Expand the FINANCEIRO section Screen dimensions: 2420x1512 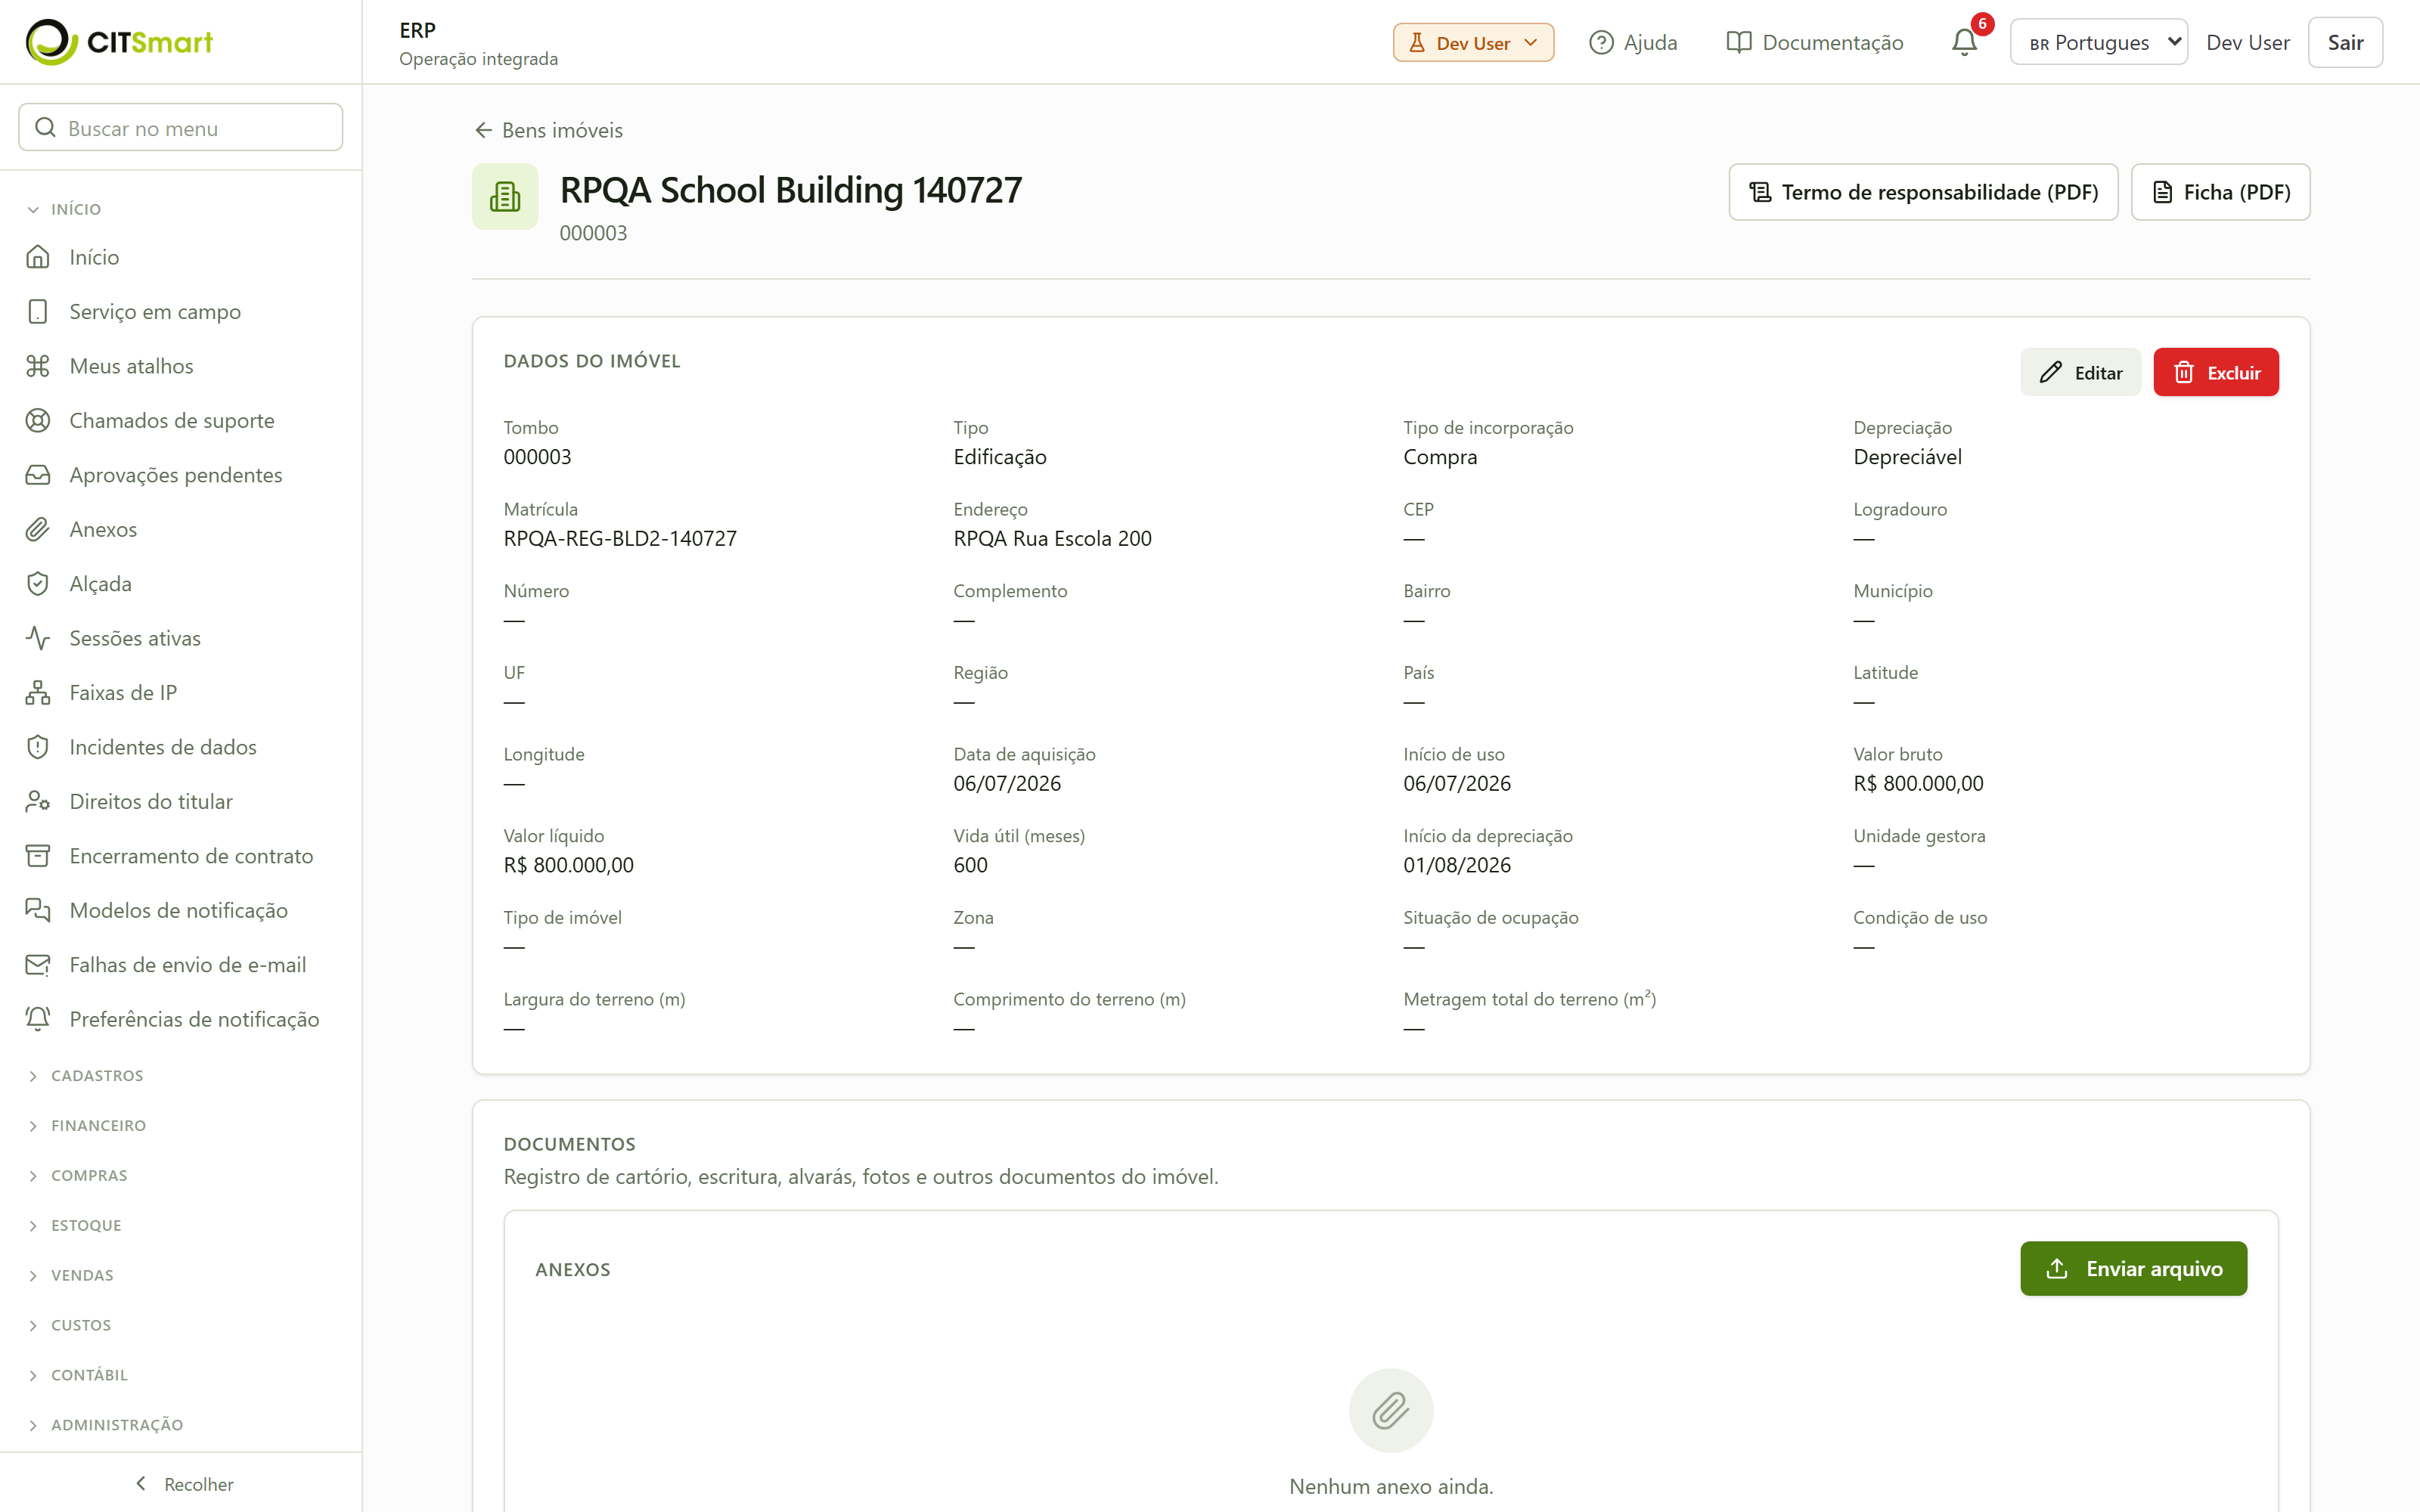[x=87, y=1126]
